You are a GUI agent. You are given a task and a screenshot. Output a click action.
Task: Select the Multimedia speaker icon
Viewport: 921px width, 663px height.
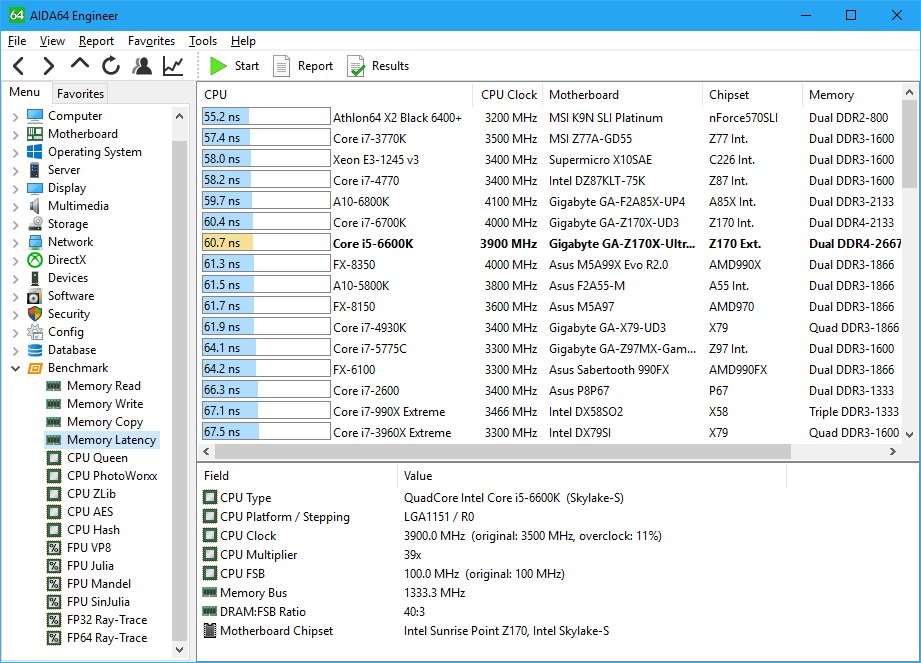click(35, 206)
